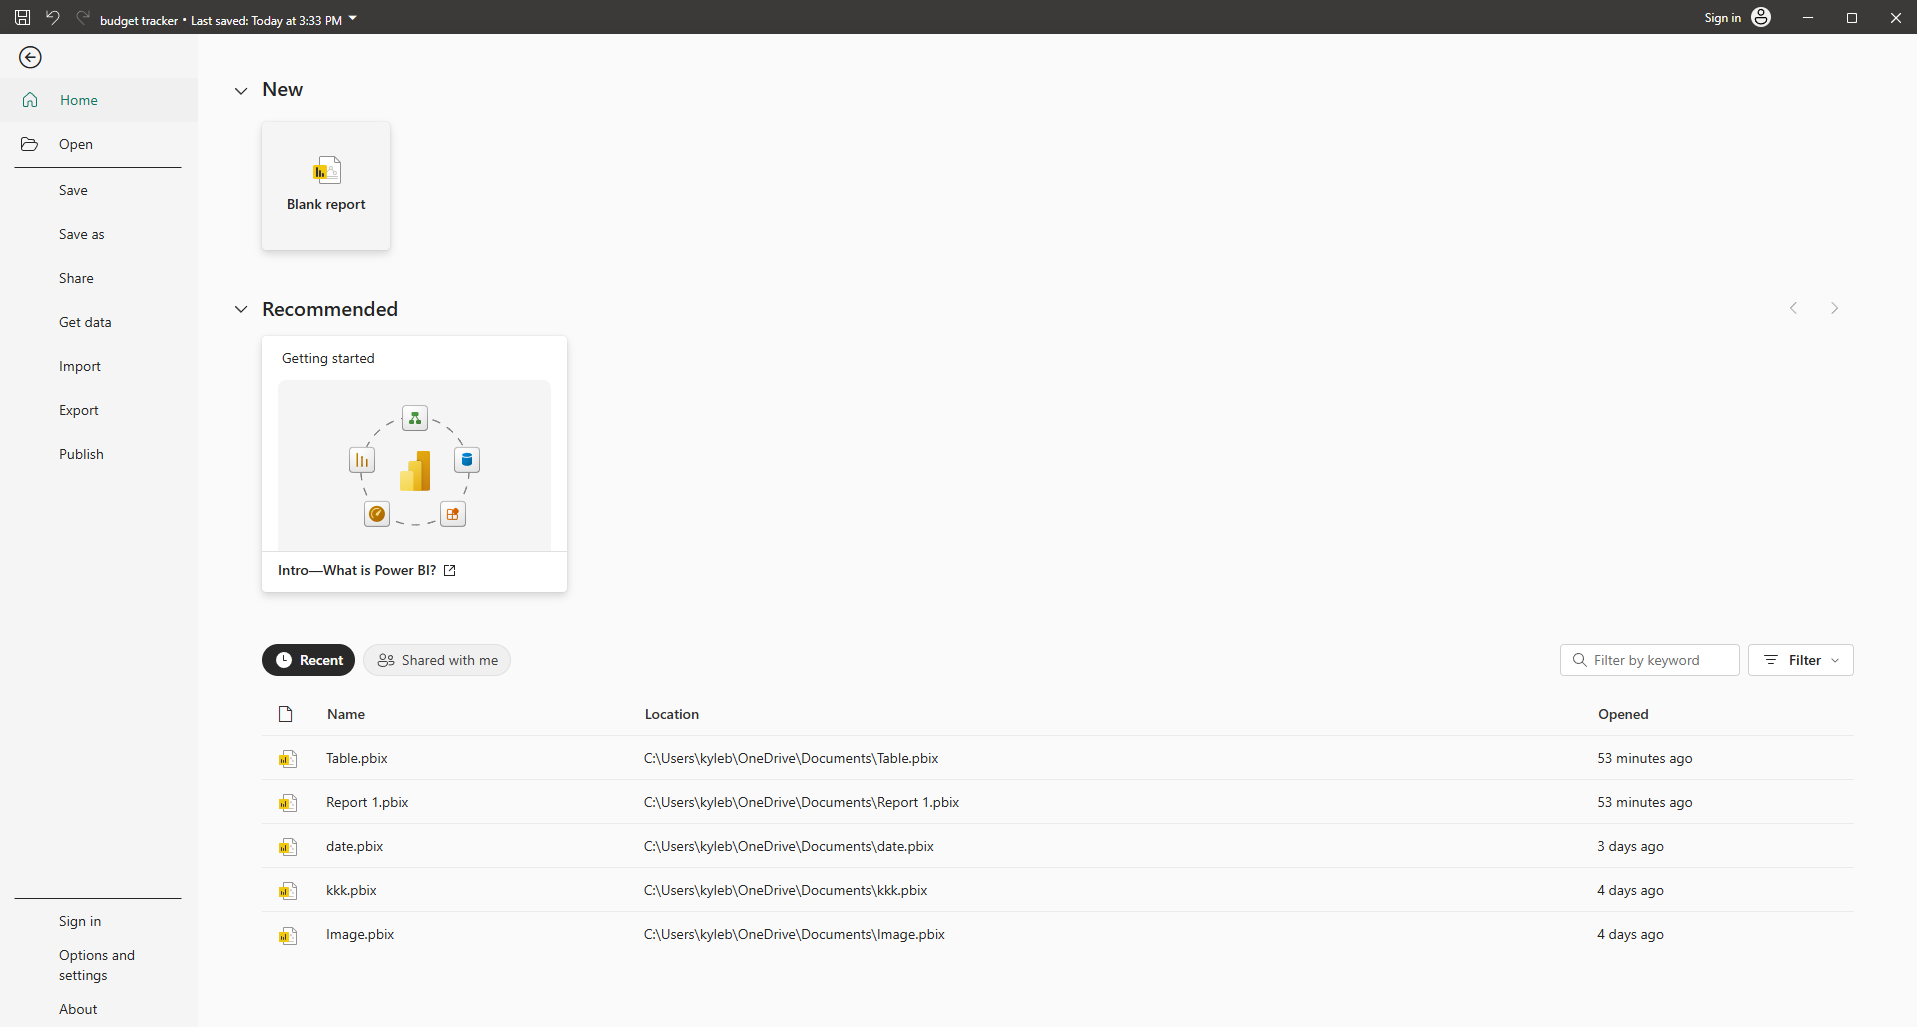The width and height of the screenshot is (1917, 1027).
Task: Click the location path of Report 1.pbix
Action: (x=801, y=802)
